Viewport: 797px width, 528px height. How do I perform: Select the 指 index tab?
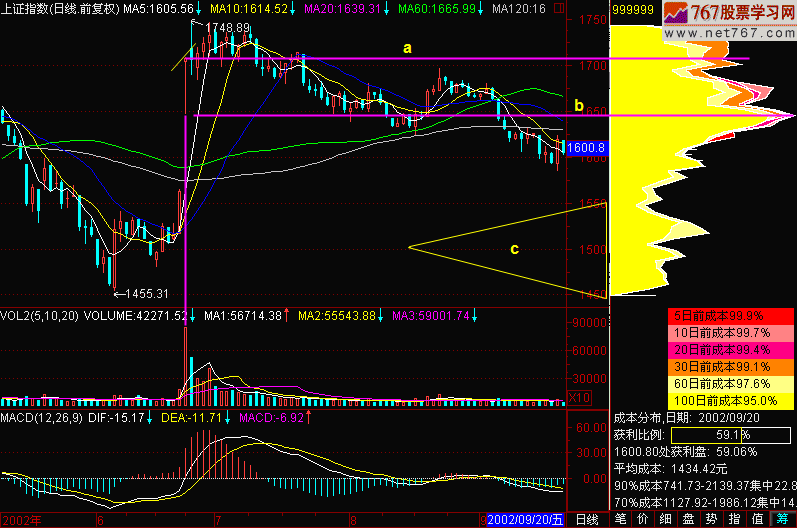point(736,520)
